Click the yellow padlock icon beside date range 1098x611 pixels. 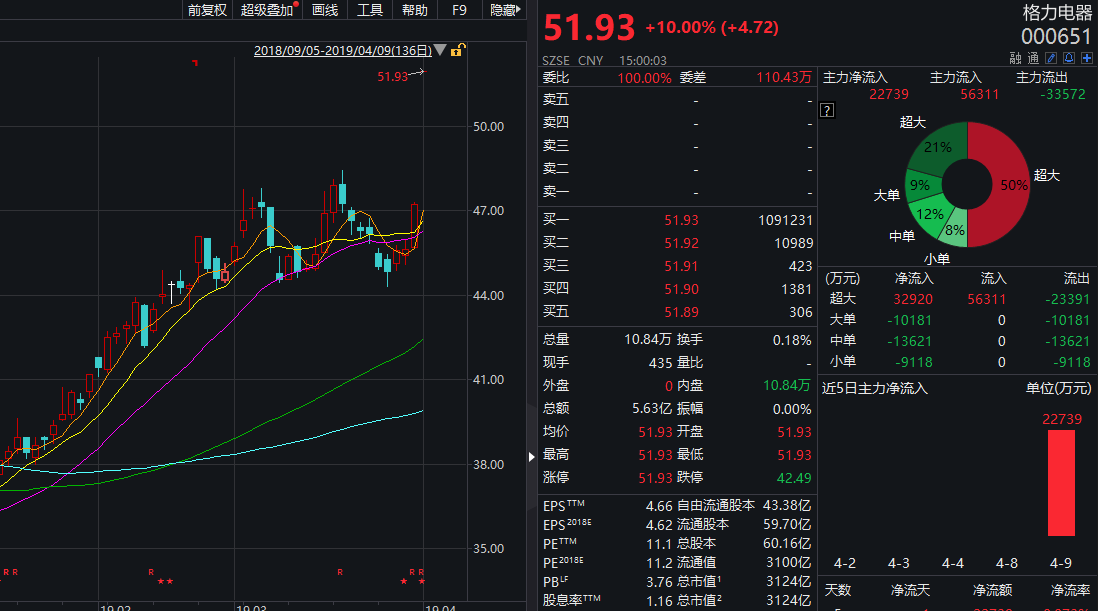pyautogui.click(x=457, y=50)
